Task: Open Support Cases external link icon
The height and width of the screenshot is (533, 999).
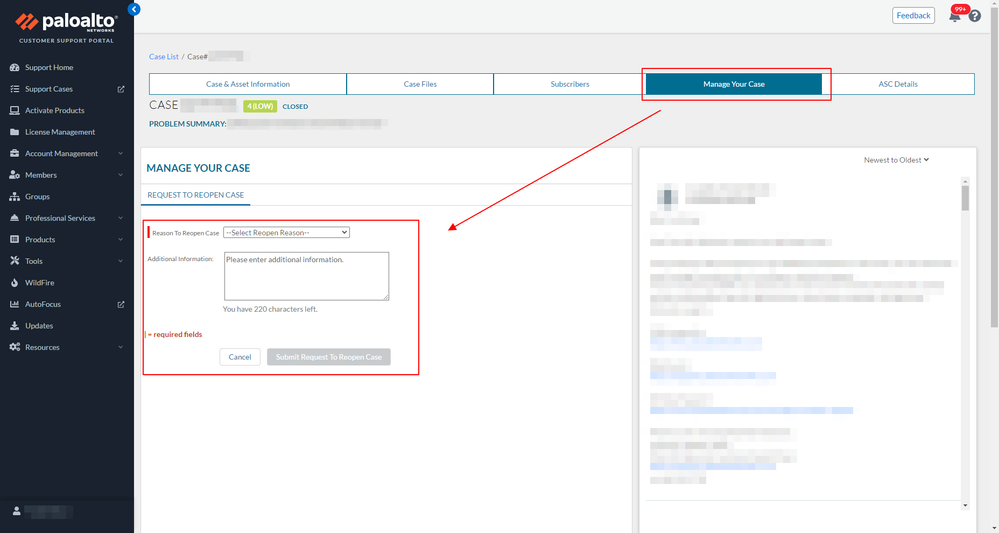Action: (x=121, y=89)
